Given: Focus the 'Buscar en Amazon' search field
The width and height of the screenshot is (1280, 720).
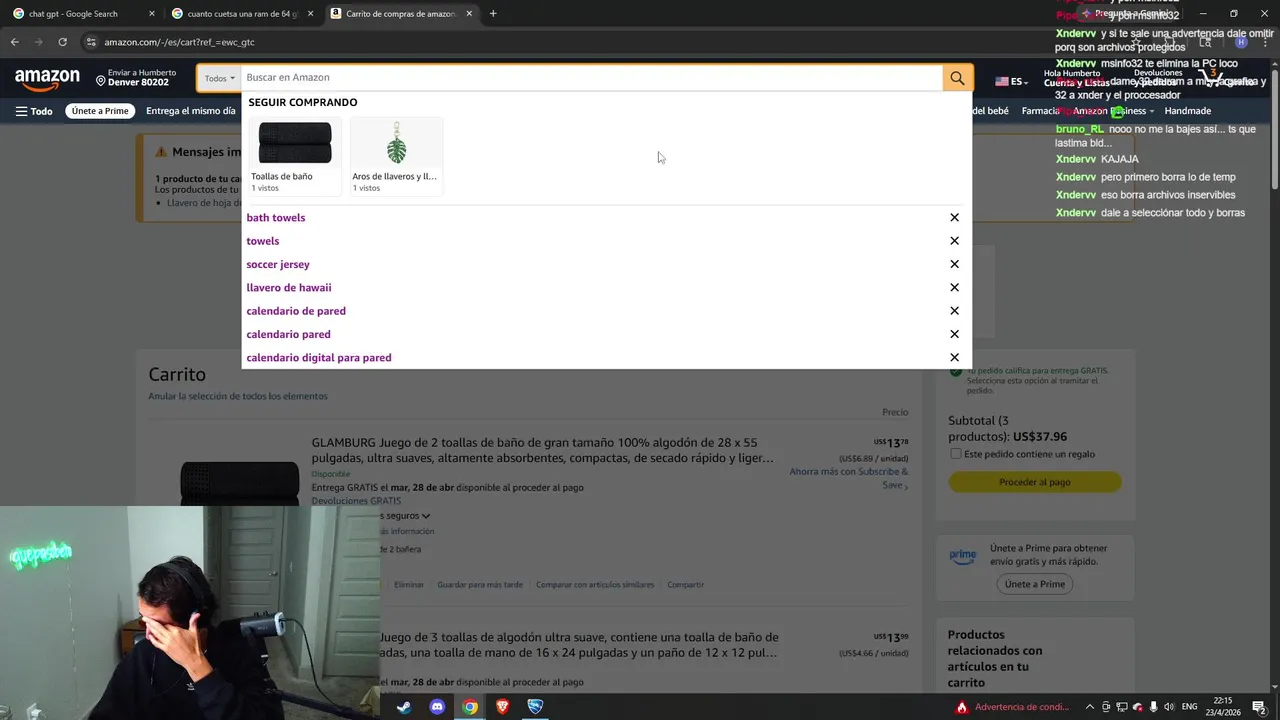Looking at the screenshot, I should [592, 78].
